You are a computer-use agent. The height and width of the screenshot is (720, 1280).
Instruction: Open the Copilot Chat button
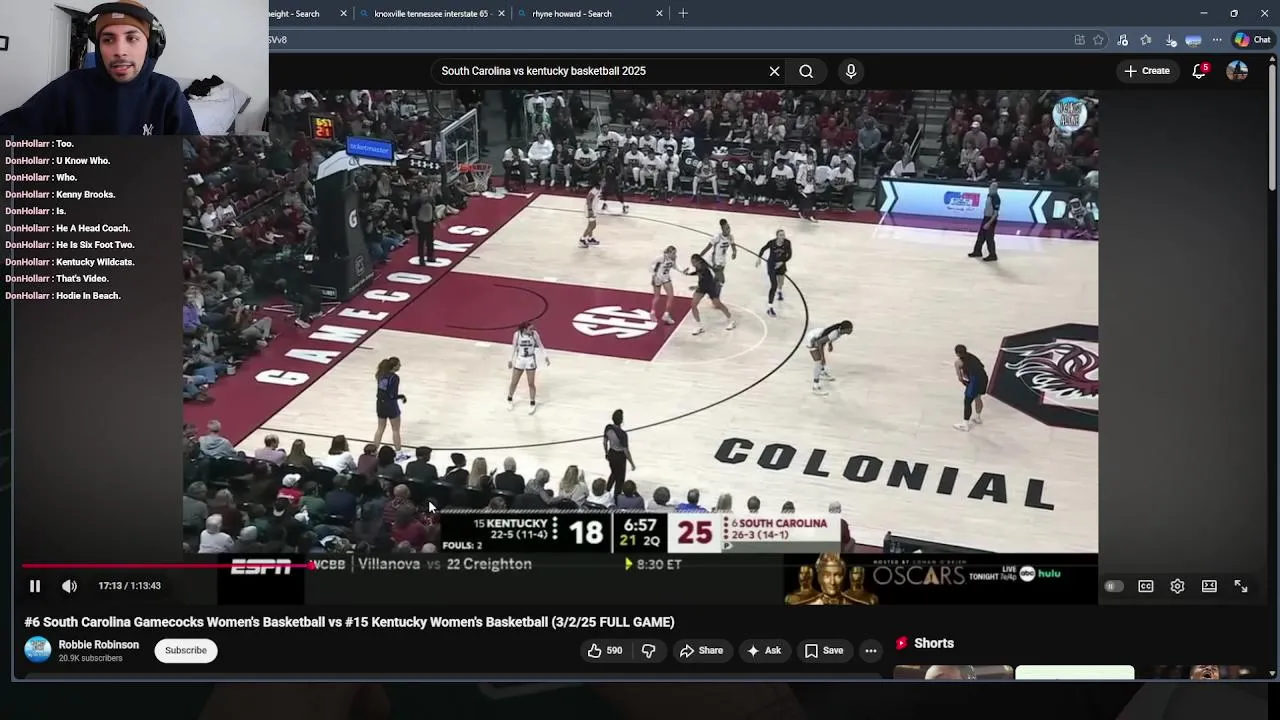point(1252,40)
